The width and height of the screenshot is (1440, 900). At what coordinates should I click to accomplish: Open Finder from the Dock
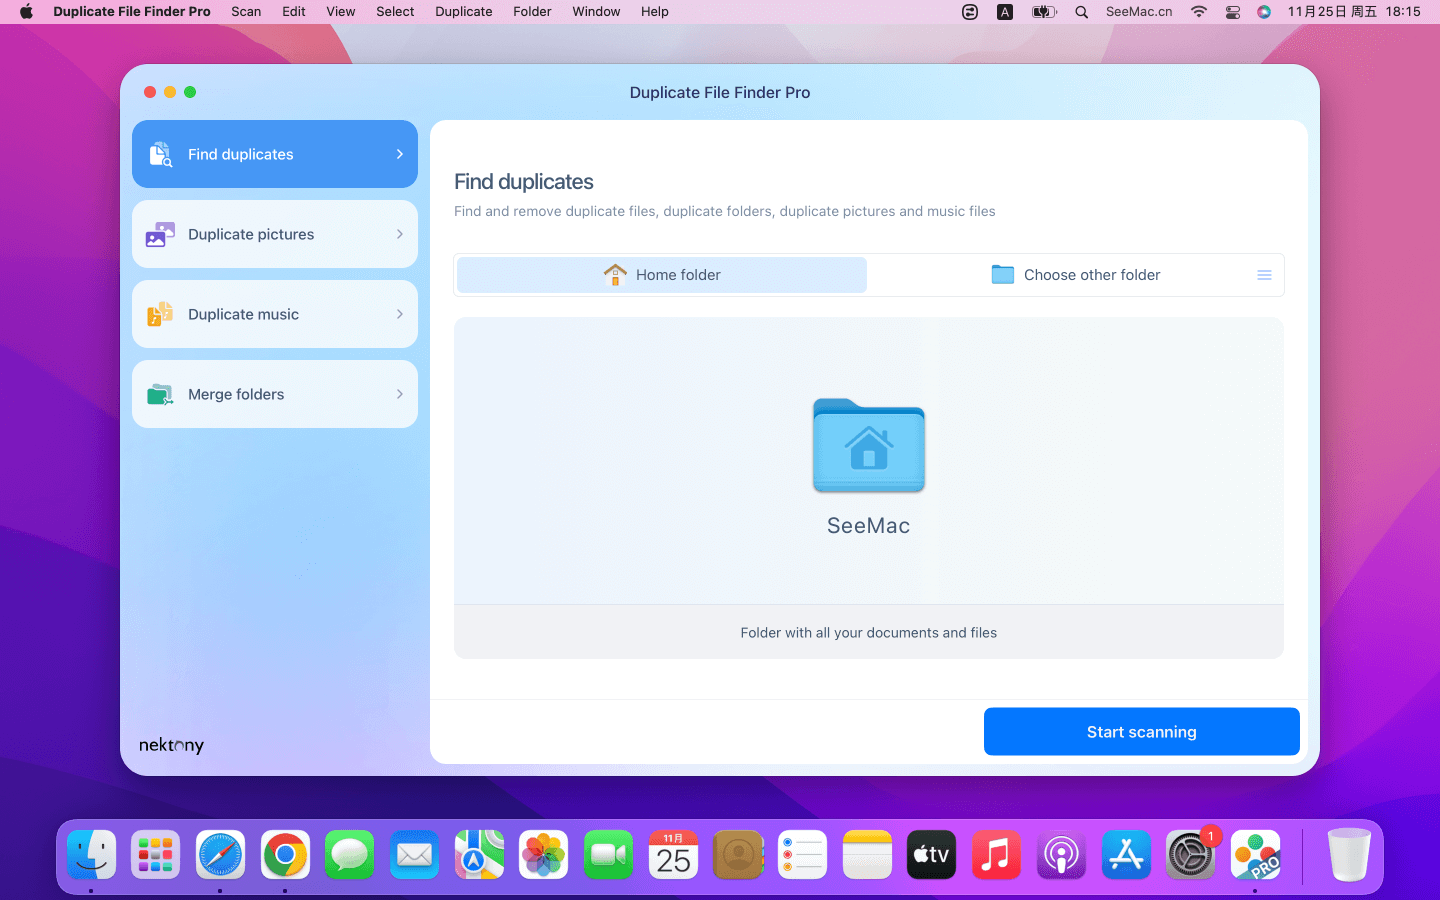click(x=92, y=855)
